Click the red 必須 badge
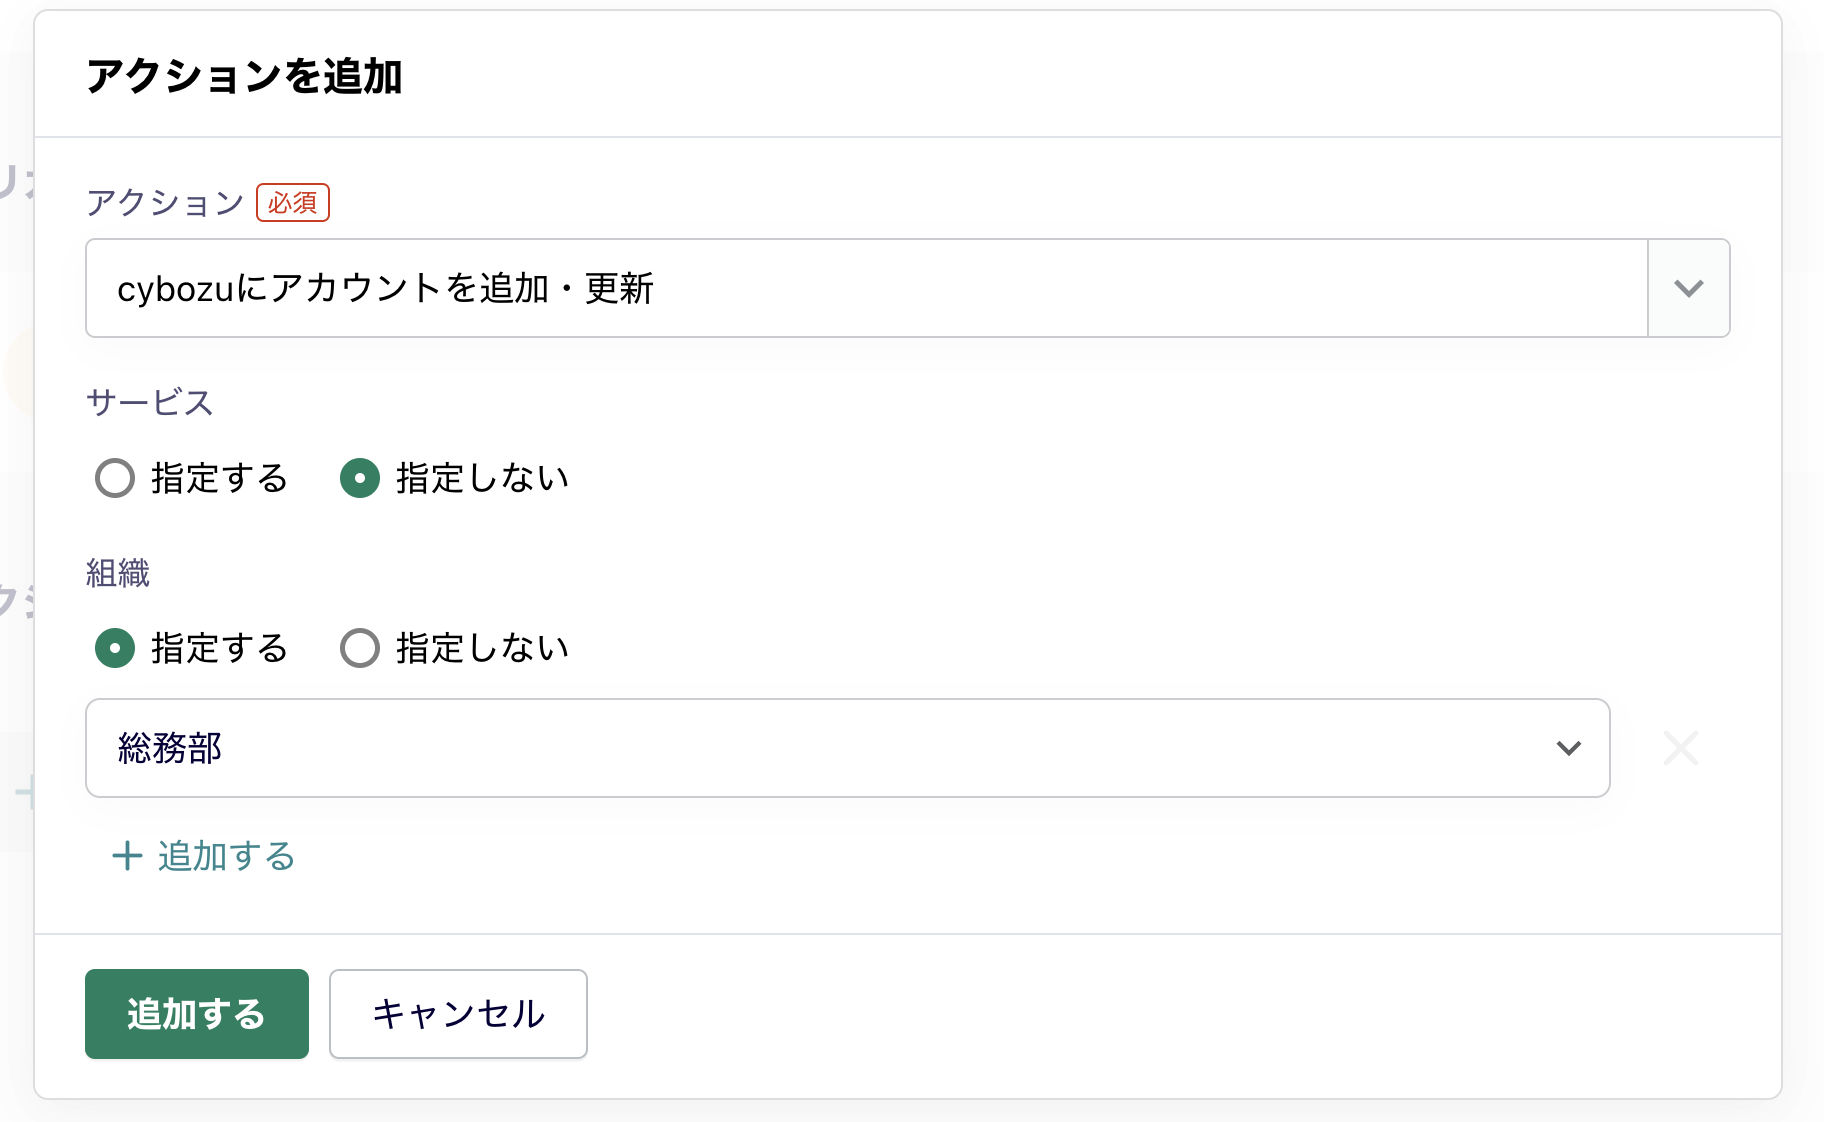This screenshot has width=1824, height=1122. (x=293, y=203)
